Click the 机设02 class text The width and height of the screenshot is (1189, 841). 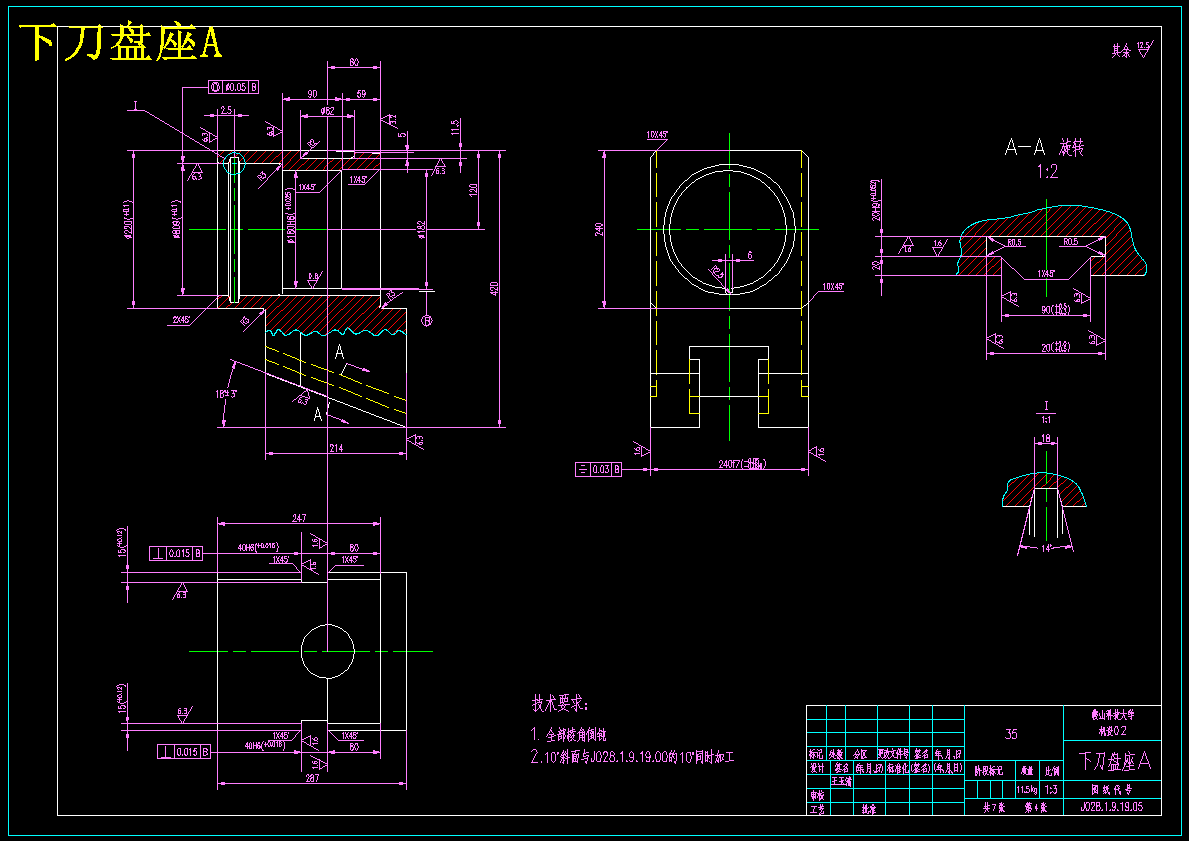pyautogui.click(x=1112, y=730)
